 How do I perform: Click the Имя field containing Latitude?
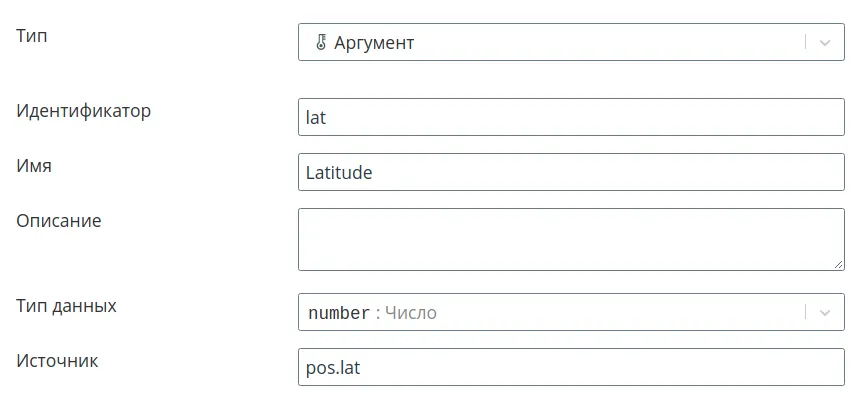pyautogui.click(x=571, y=172)
